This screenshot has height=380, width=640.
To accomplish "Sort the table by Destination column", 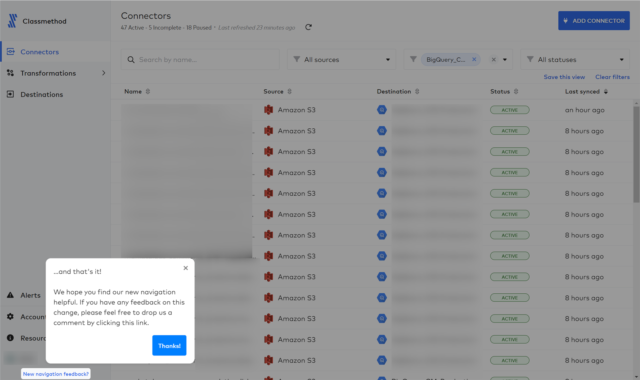I will (398, 91).
